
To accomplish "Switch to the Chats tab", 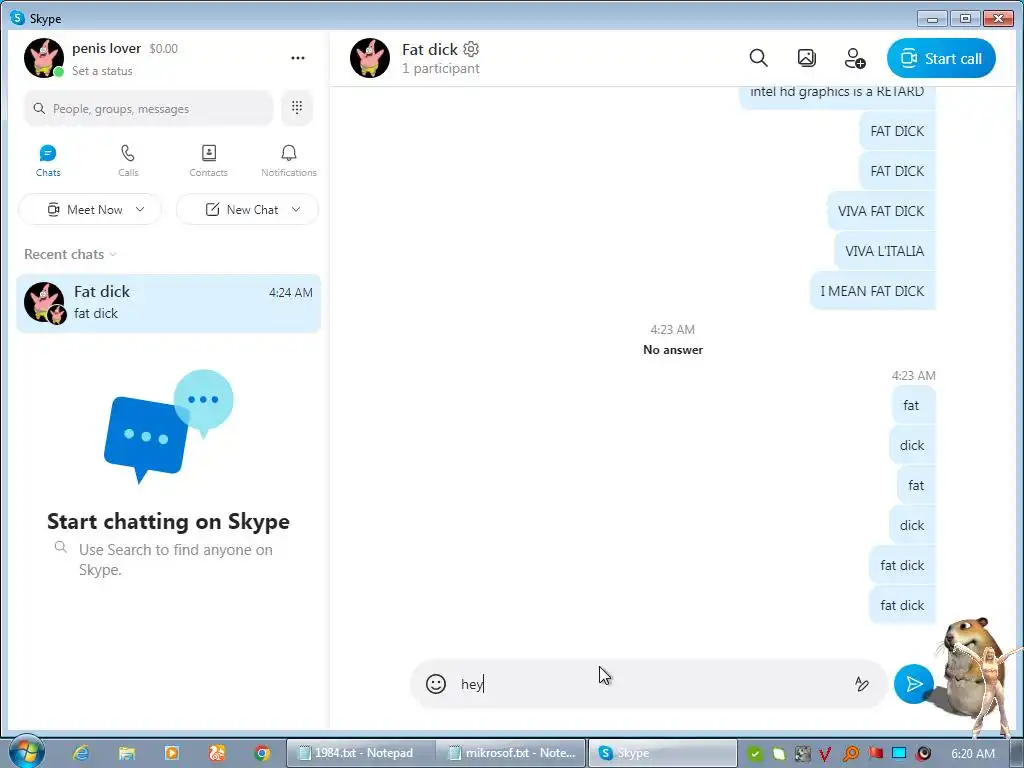I will [48, 161].
